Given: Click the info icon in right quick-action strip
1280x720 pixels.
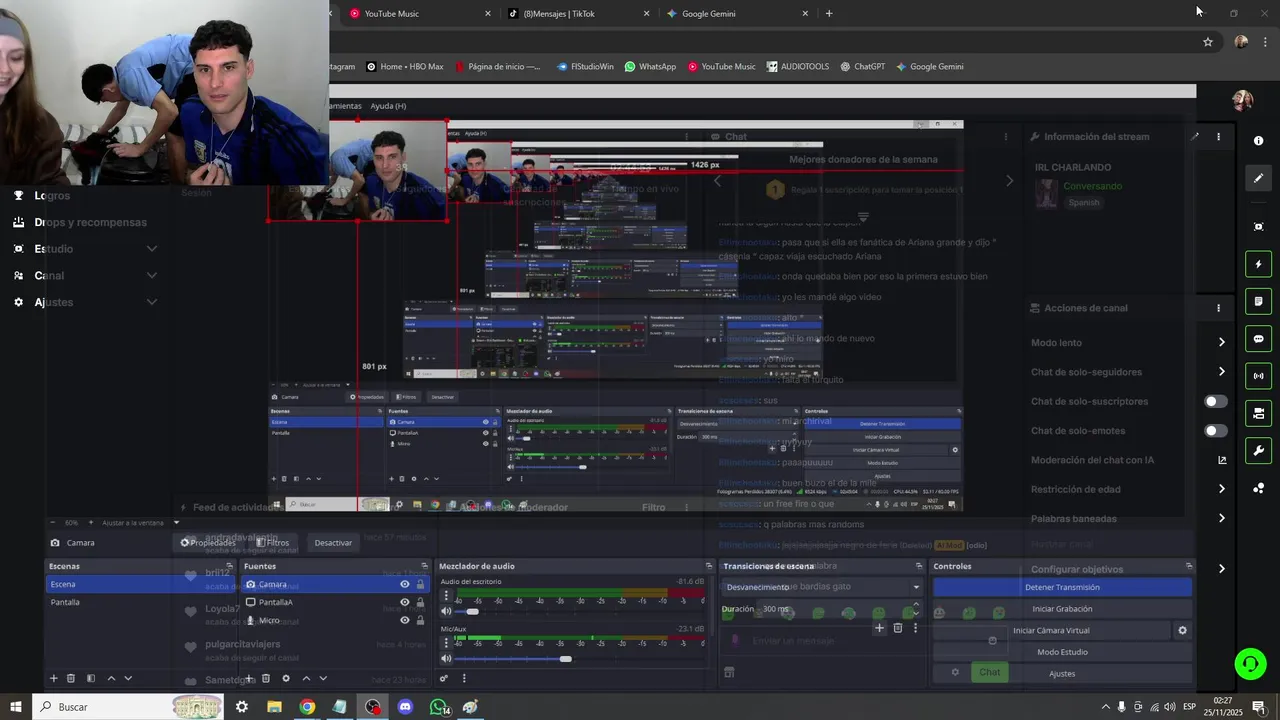Looking at the screenshot, I should [x=1259, y=141].
